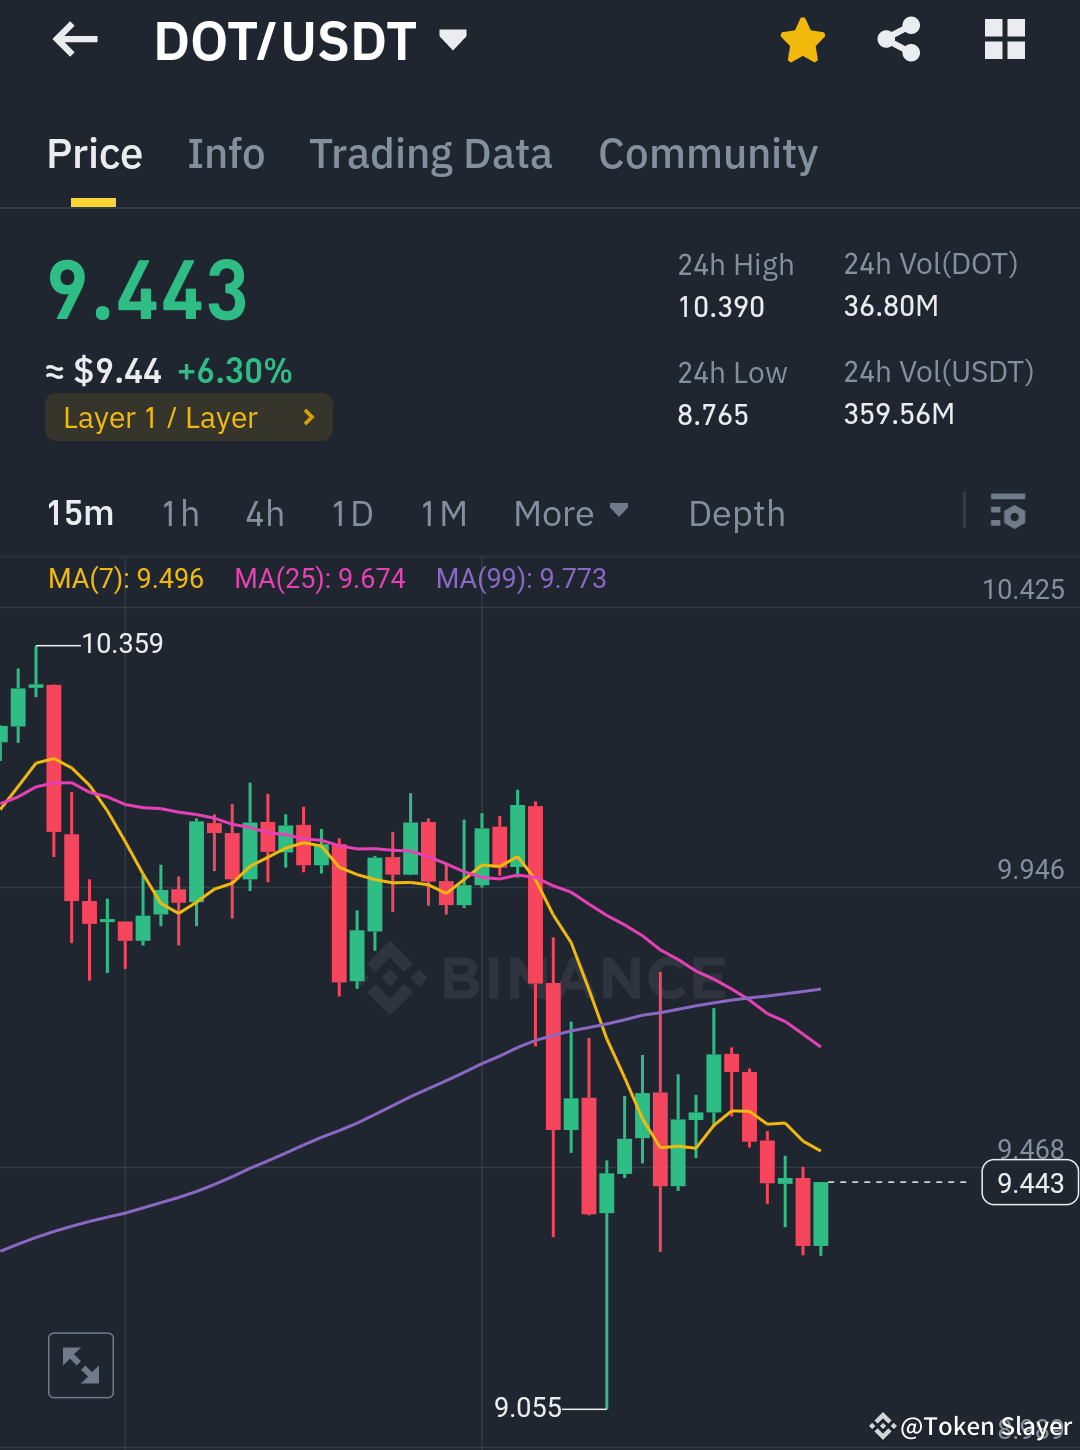Open the share options icon
The height and width of the screenshot is (1450, 1080).
click(899, 40)
